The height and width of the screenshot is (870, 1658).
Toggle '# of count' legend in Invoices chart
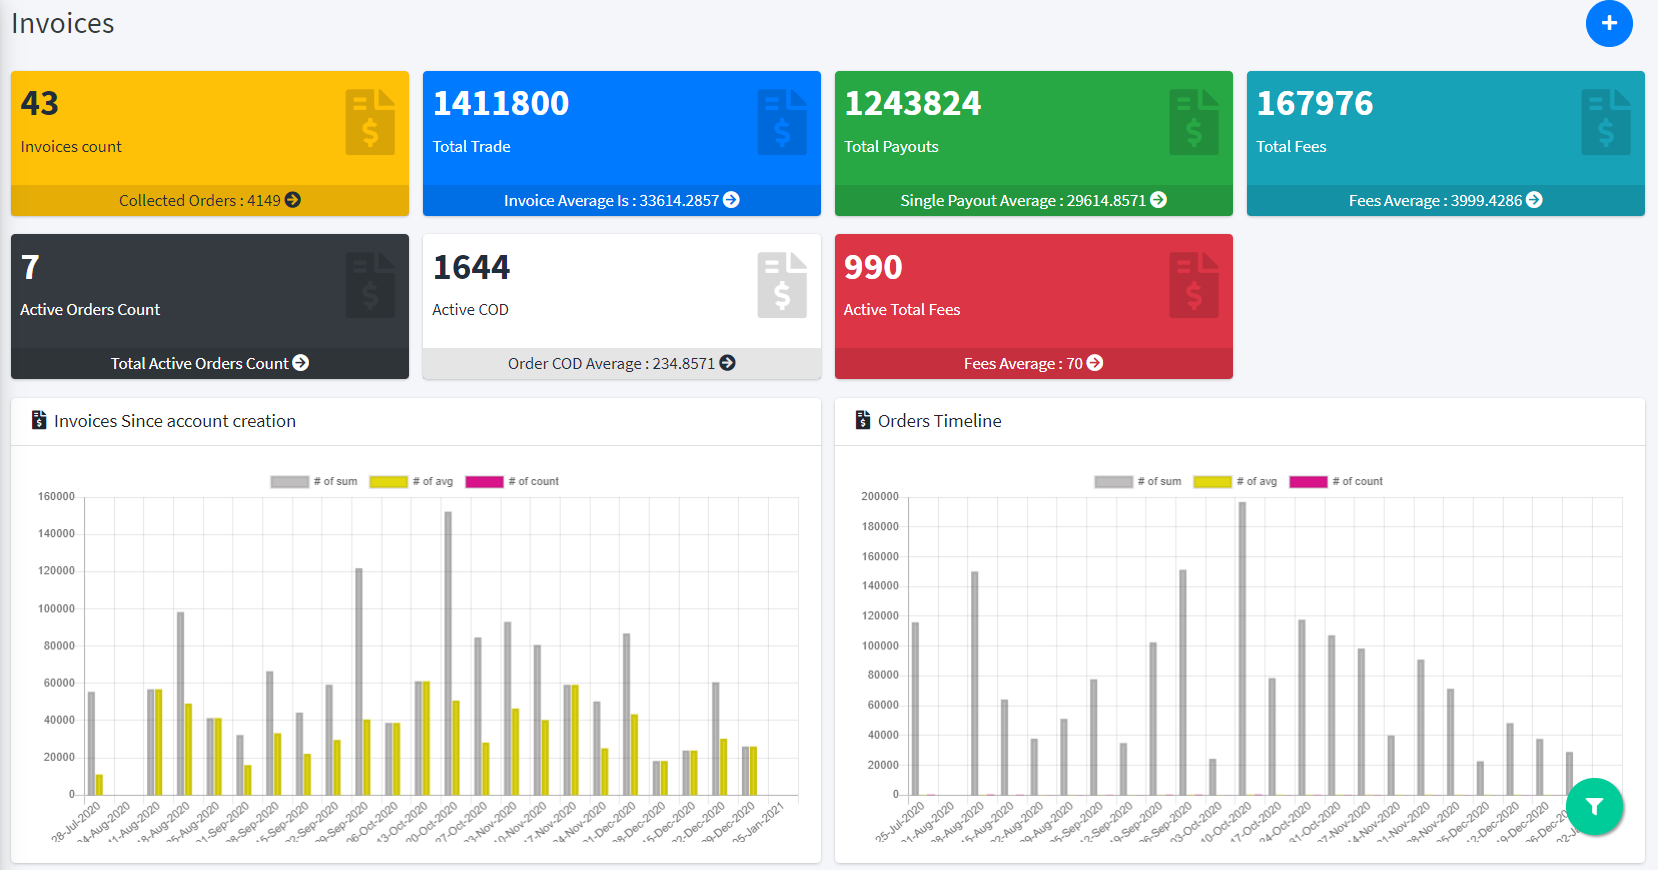tap(512, 481)
